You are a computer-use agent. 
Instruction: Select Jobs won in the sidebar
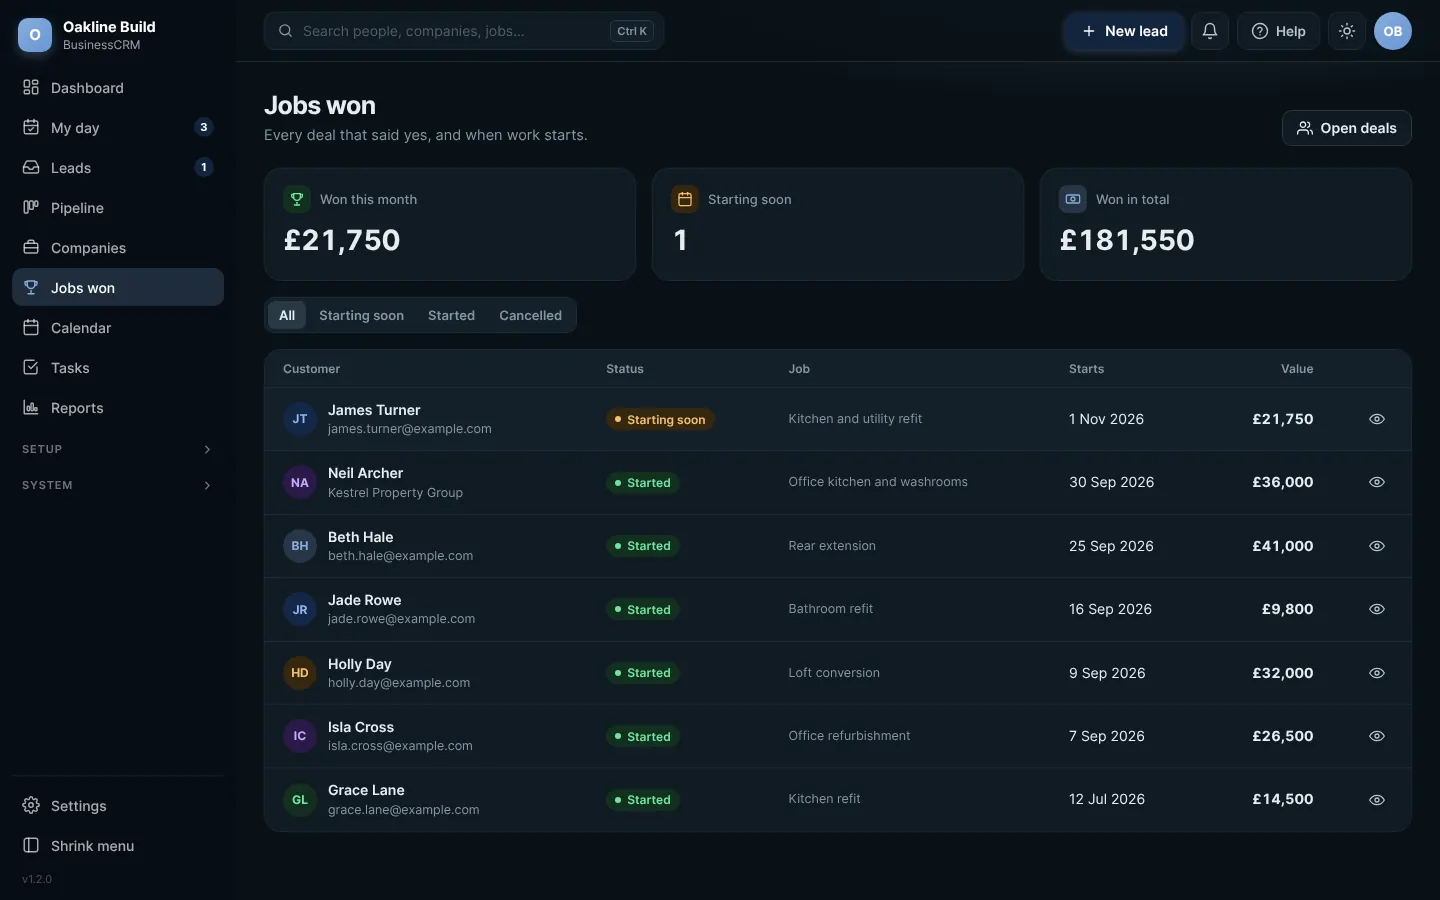click(x=118, y=288)
